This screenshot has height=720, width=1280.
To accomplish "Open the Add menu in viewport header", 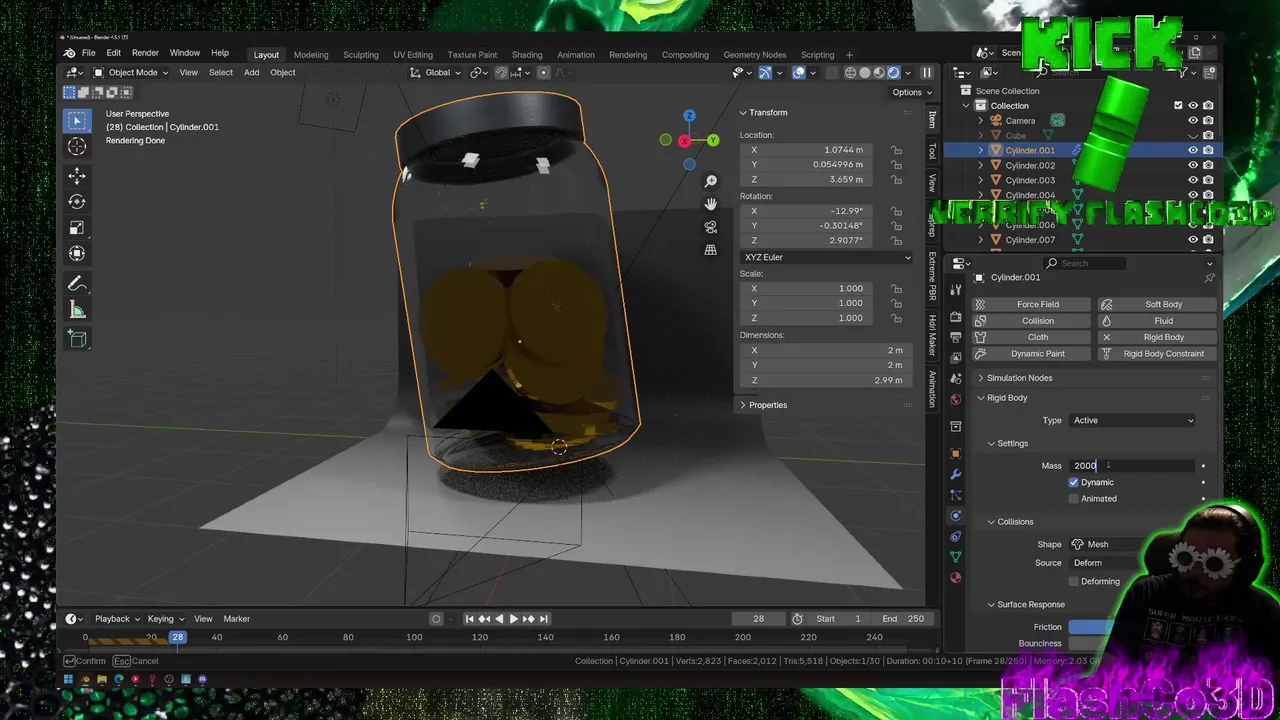I will tap(251, 72).
